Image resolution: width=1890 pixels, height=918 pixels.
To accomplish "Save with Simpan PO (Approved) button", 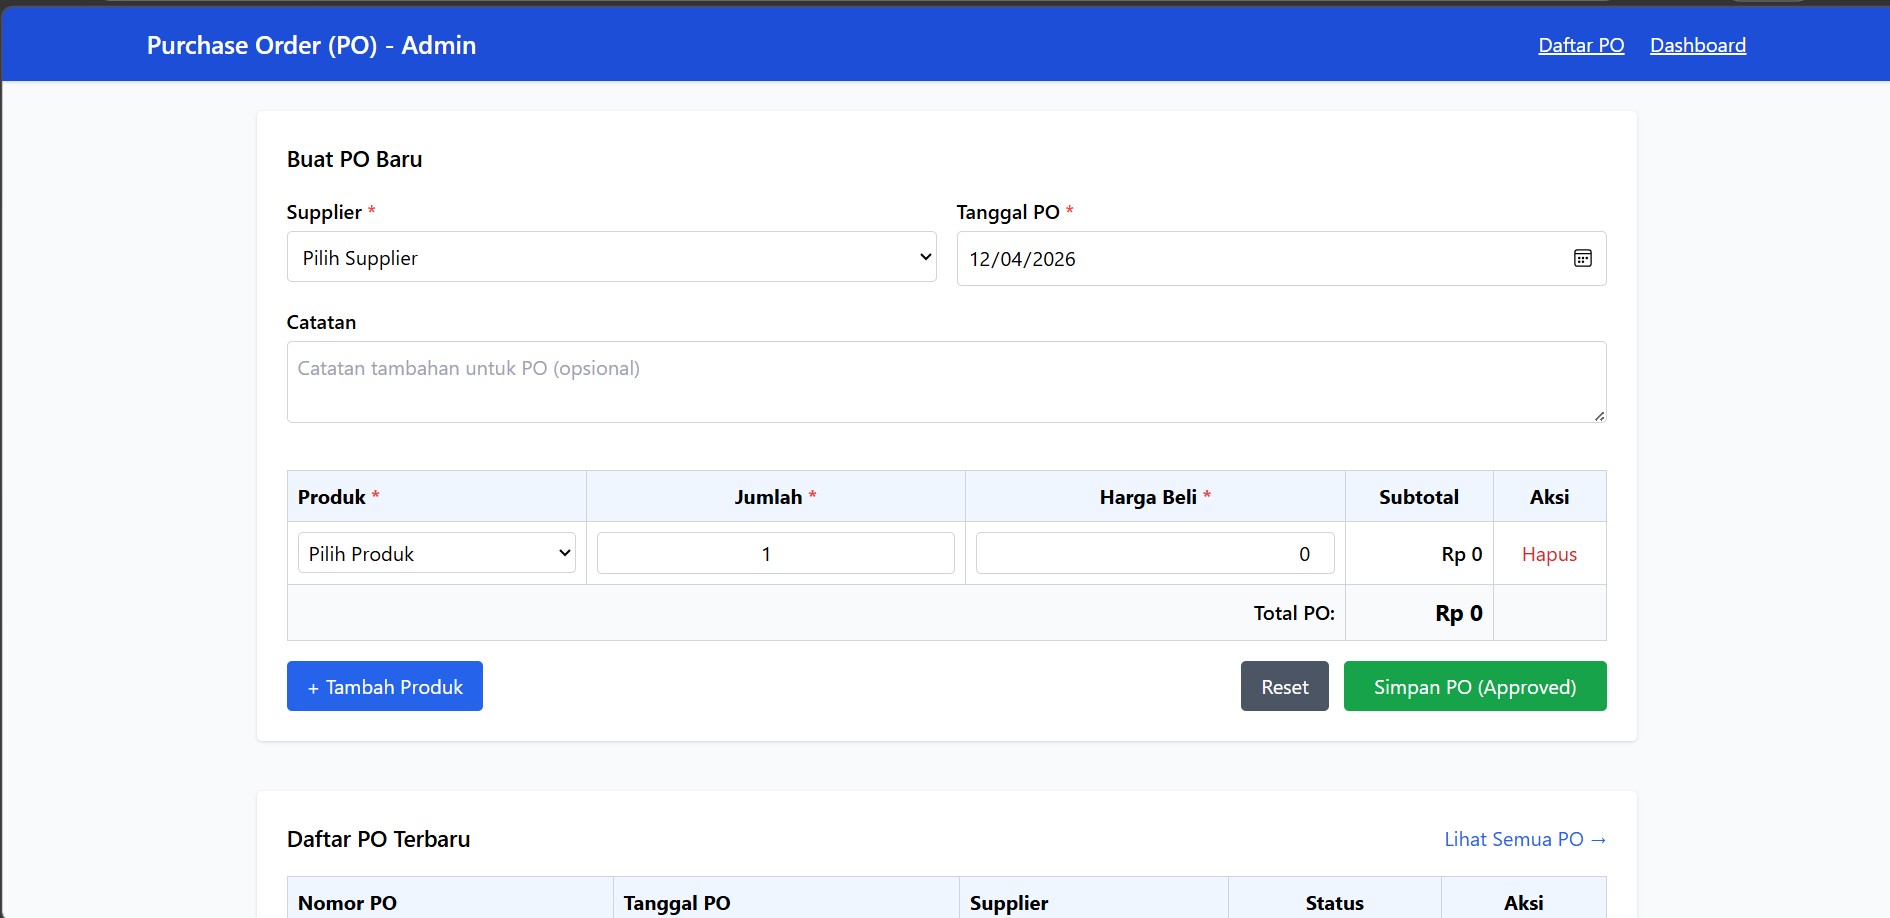I will pyautogui.click(x=1474, y=687).
